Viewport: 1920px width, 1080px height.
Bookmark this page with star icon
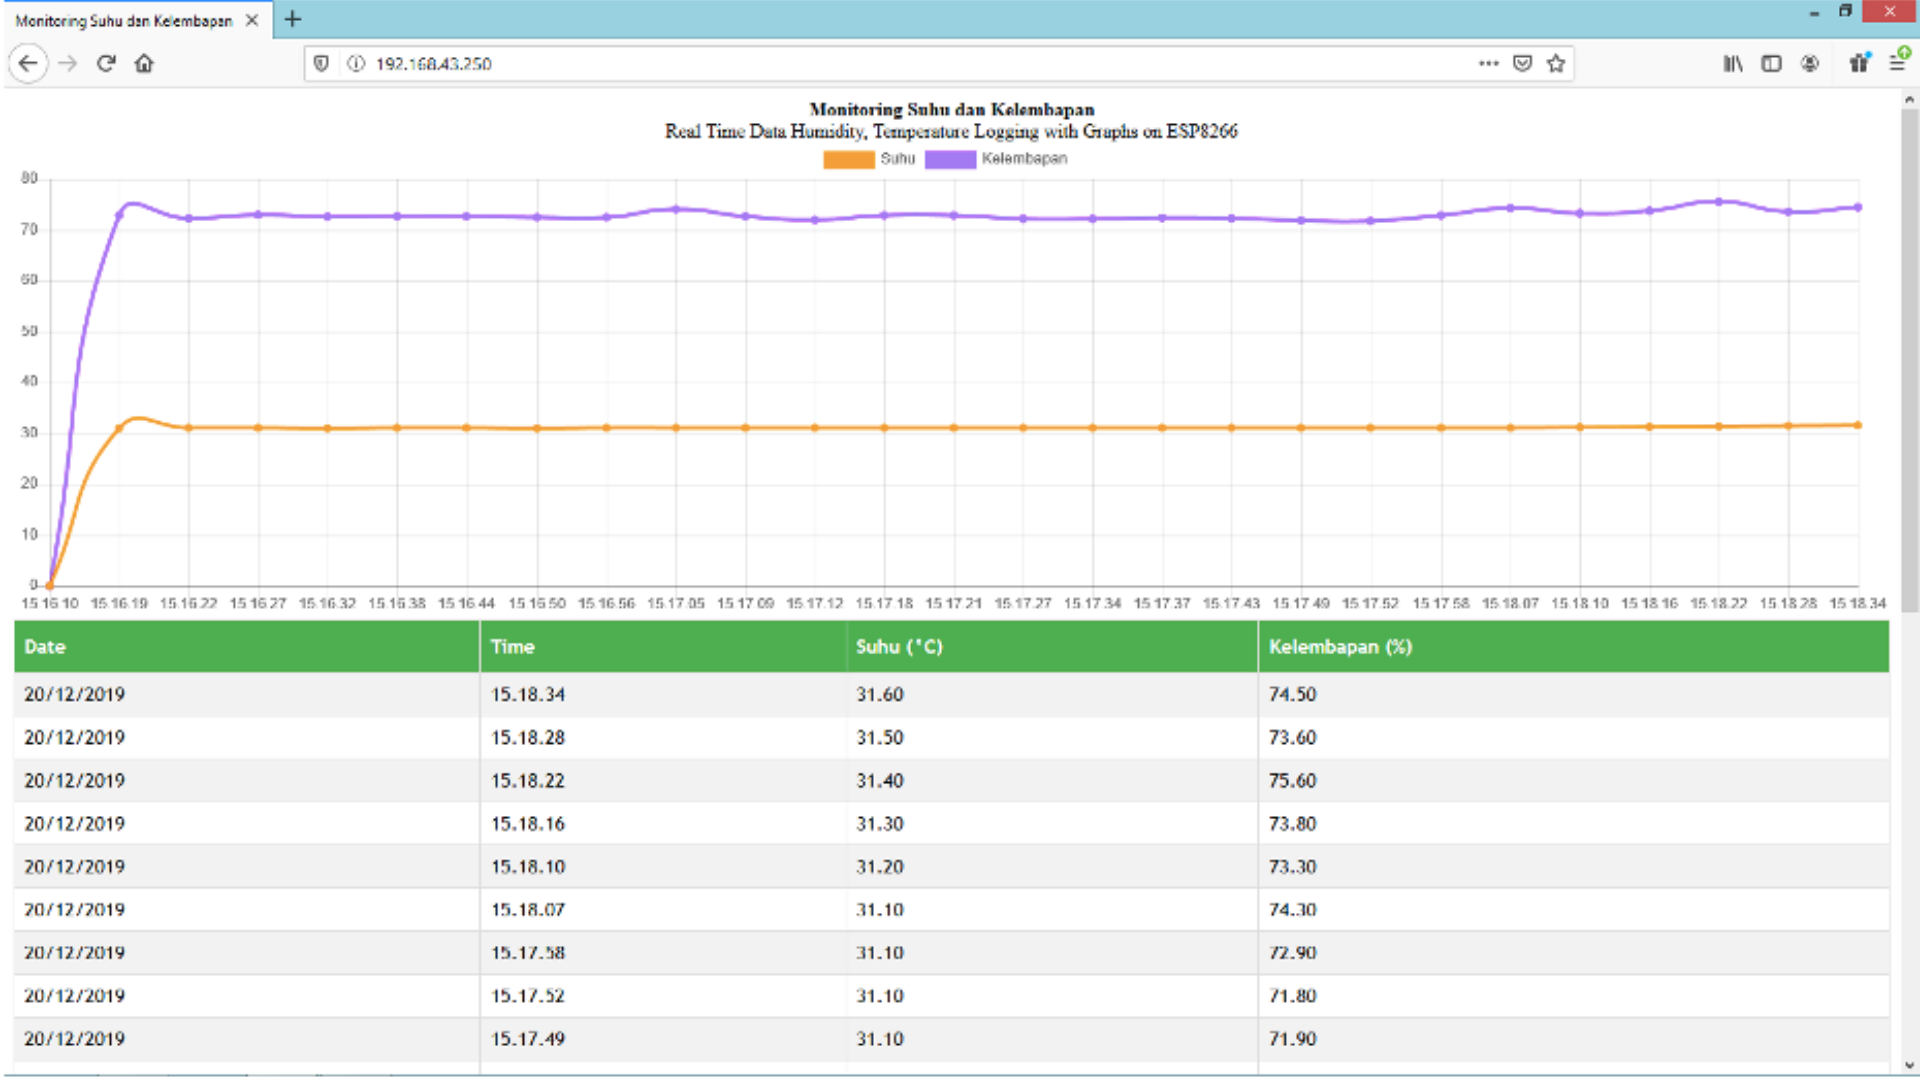click(x=1556, y=64)
